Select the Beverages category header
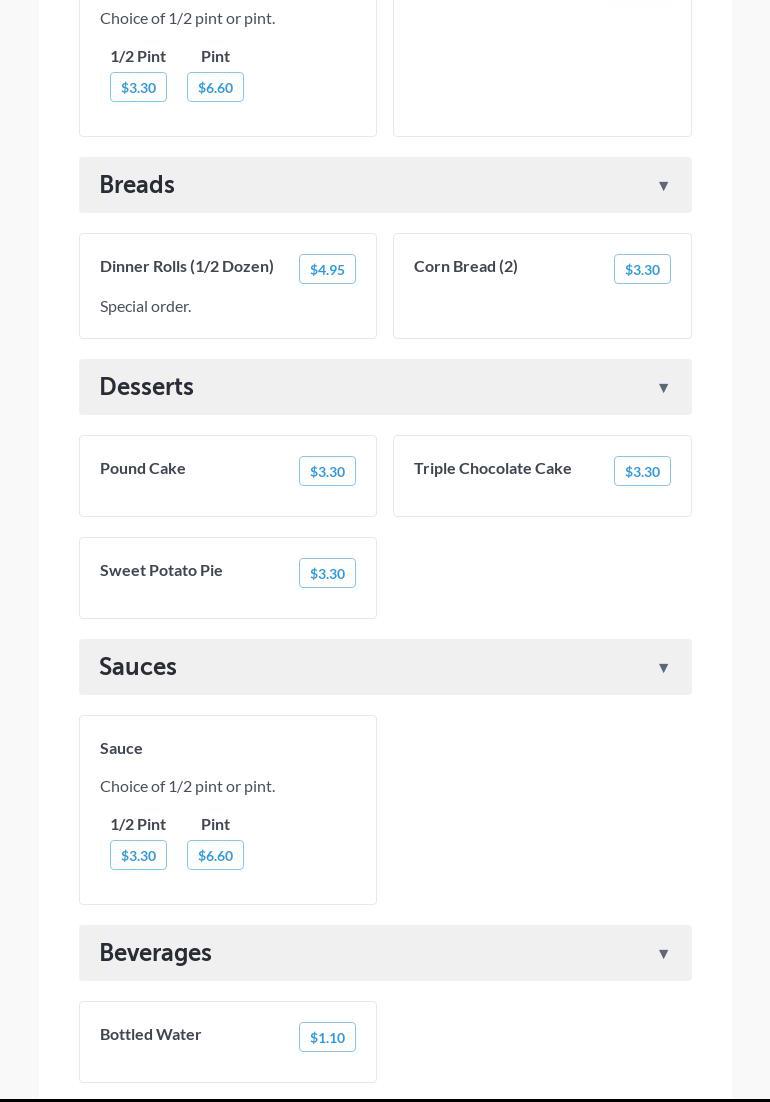Image resolution: width=770 pixels, height=1102 pixels. 156,953
